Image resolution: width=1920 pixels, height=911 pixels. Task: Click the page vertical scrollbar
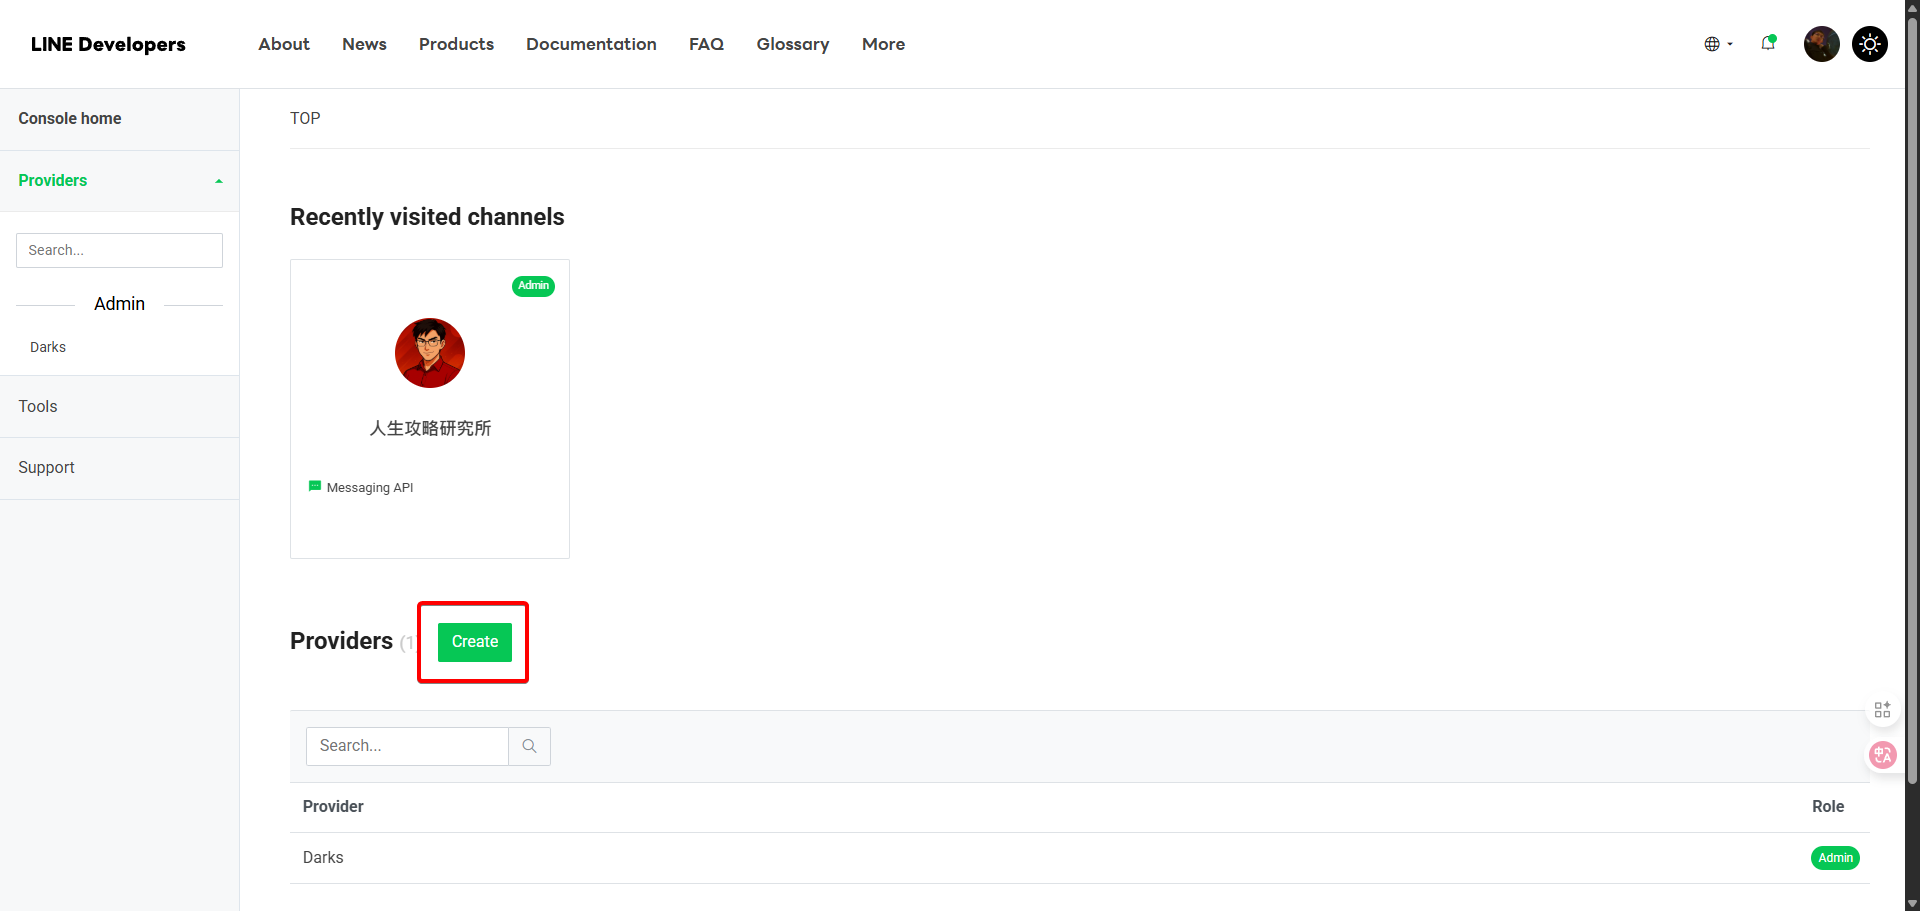click(x=1912, y=400)
